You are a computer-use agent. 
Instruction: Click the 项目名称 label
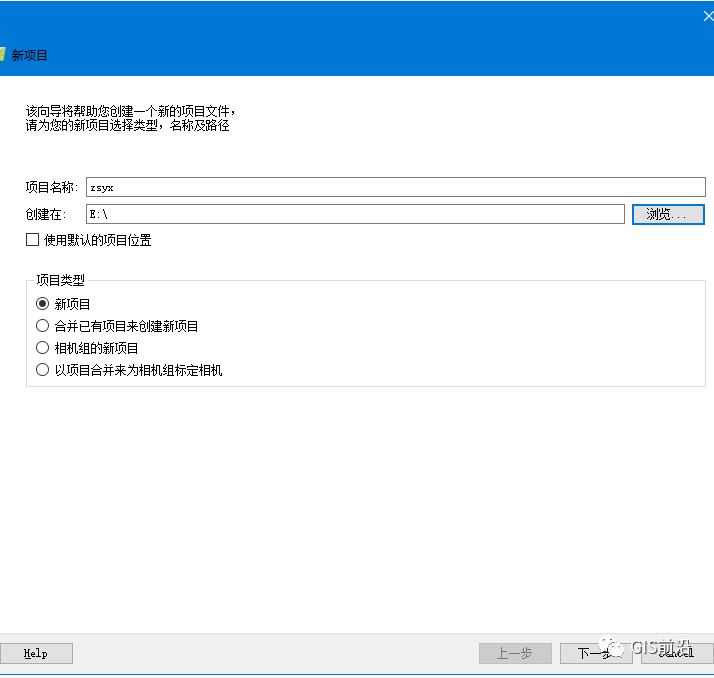point(51,187)
